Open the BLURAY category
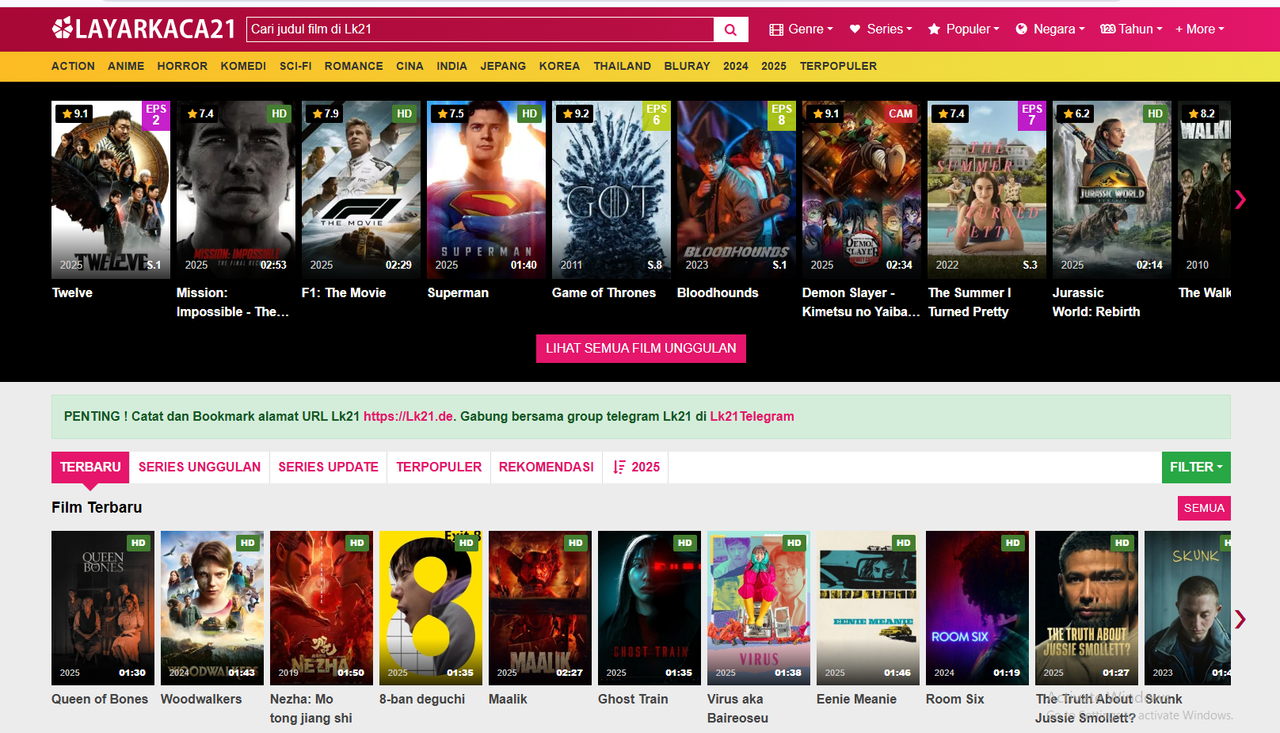Screen dimensions: 1280x733 [687, 66]
